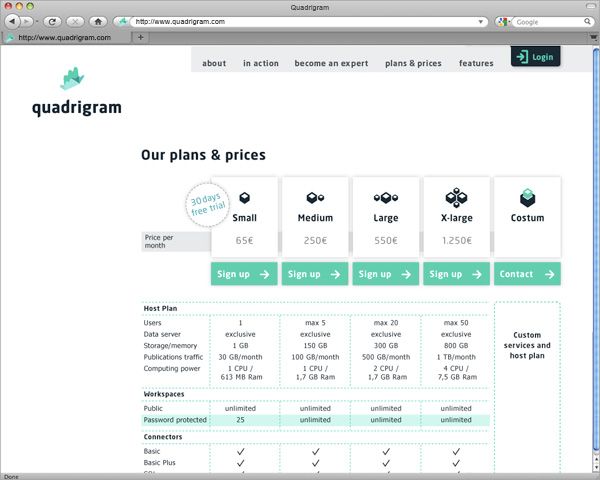
Task: Click the Basic Plus checkmark for X-large
Action: 456,463
